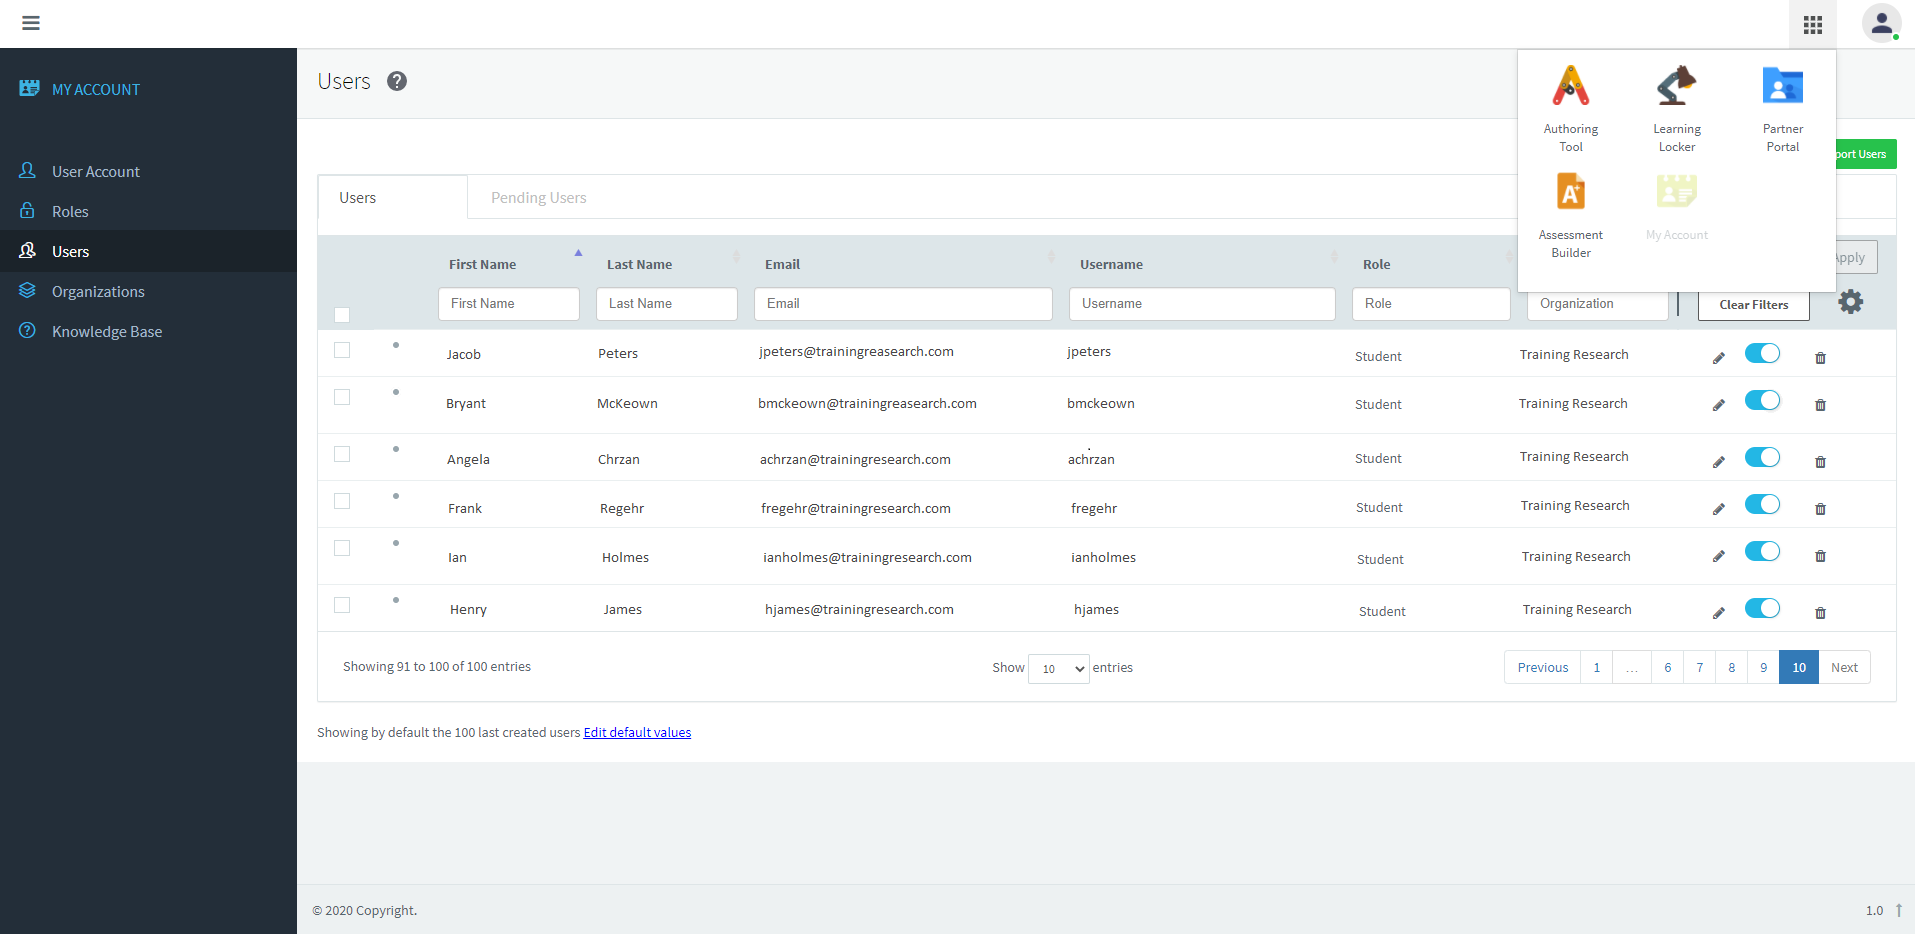This screenshot has width=1915, height=934.
Task: Click the Username filter field
Action: (1201, 304)
